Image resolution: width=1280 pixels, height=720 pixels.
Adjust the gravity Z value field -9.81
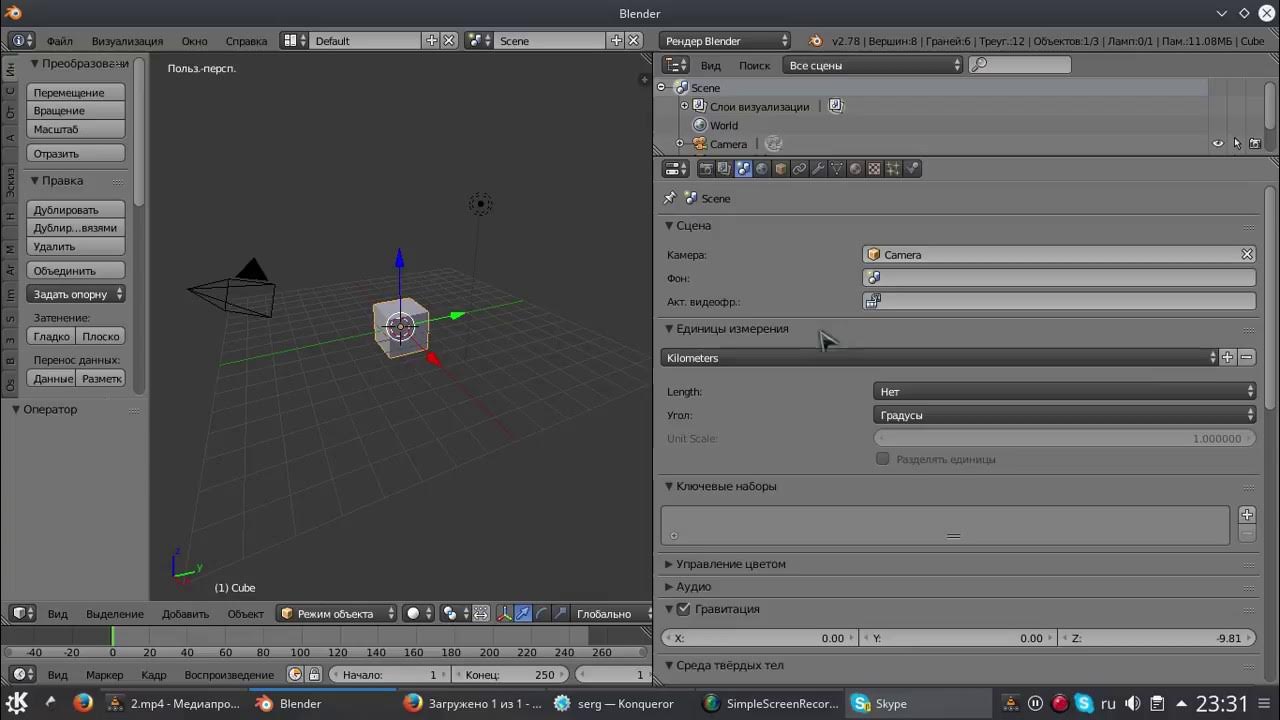click(x=1157, y=638)
